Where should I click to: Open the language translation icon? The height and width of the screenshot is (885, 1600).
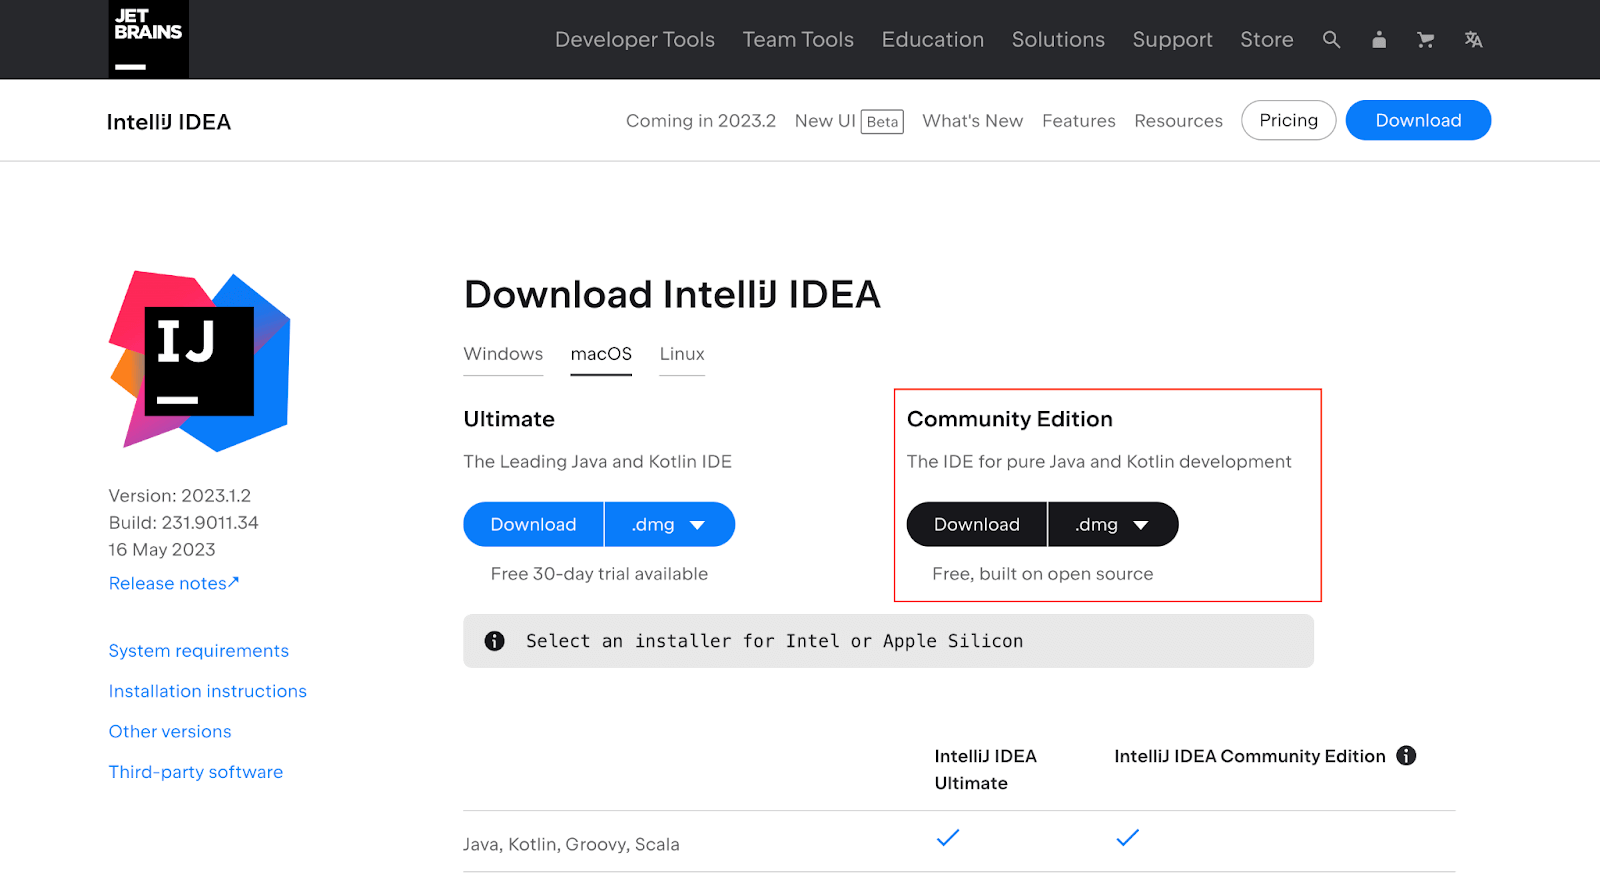[x=1473, y=40]
